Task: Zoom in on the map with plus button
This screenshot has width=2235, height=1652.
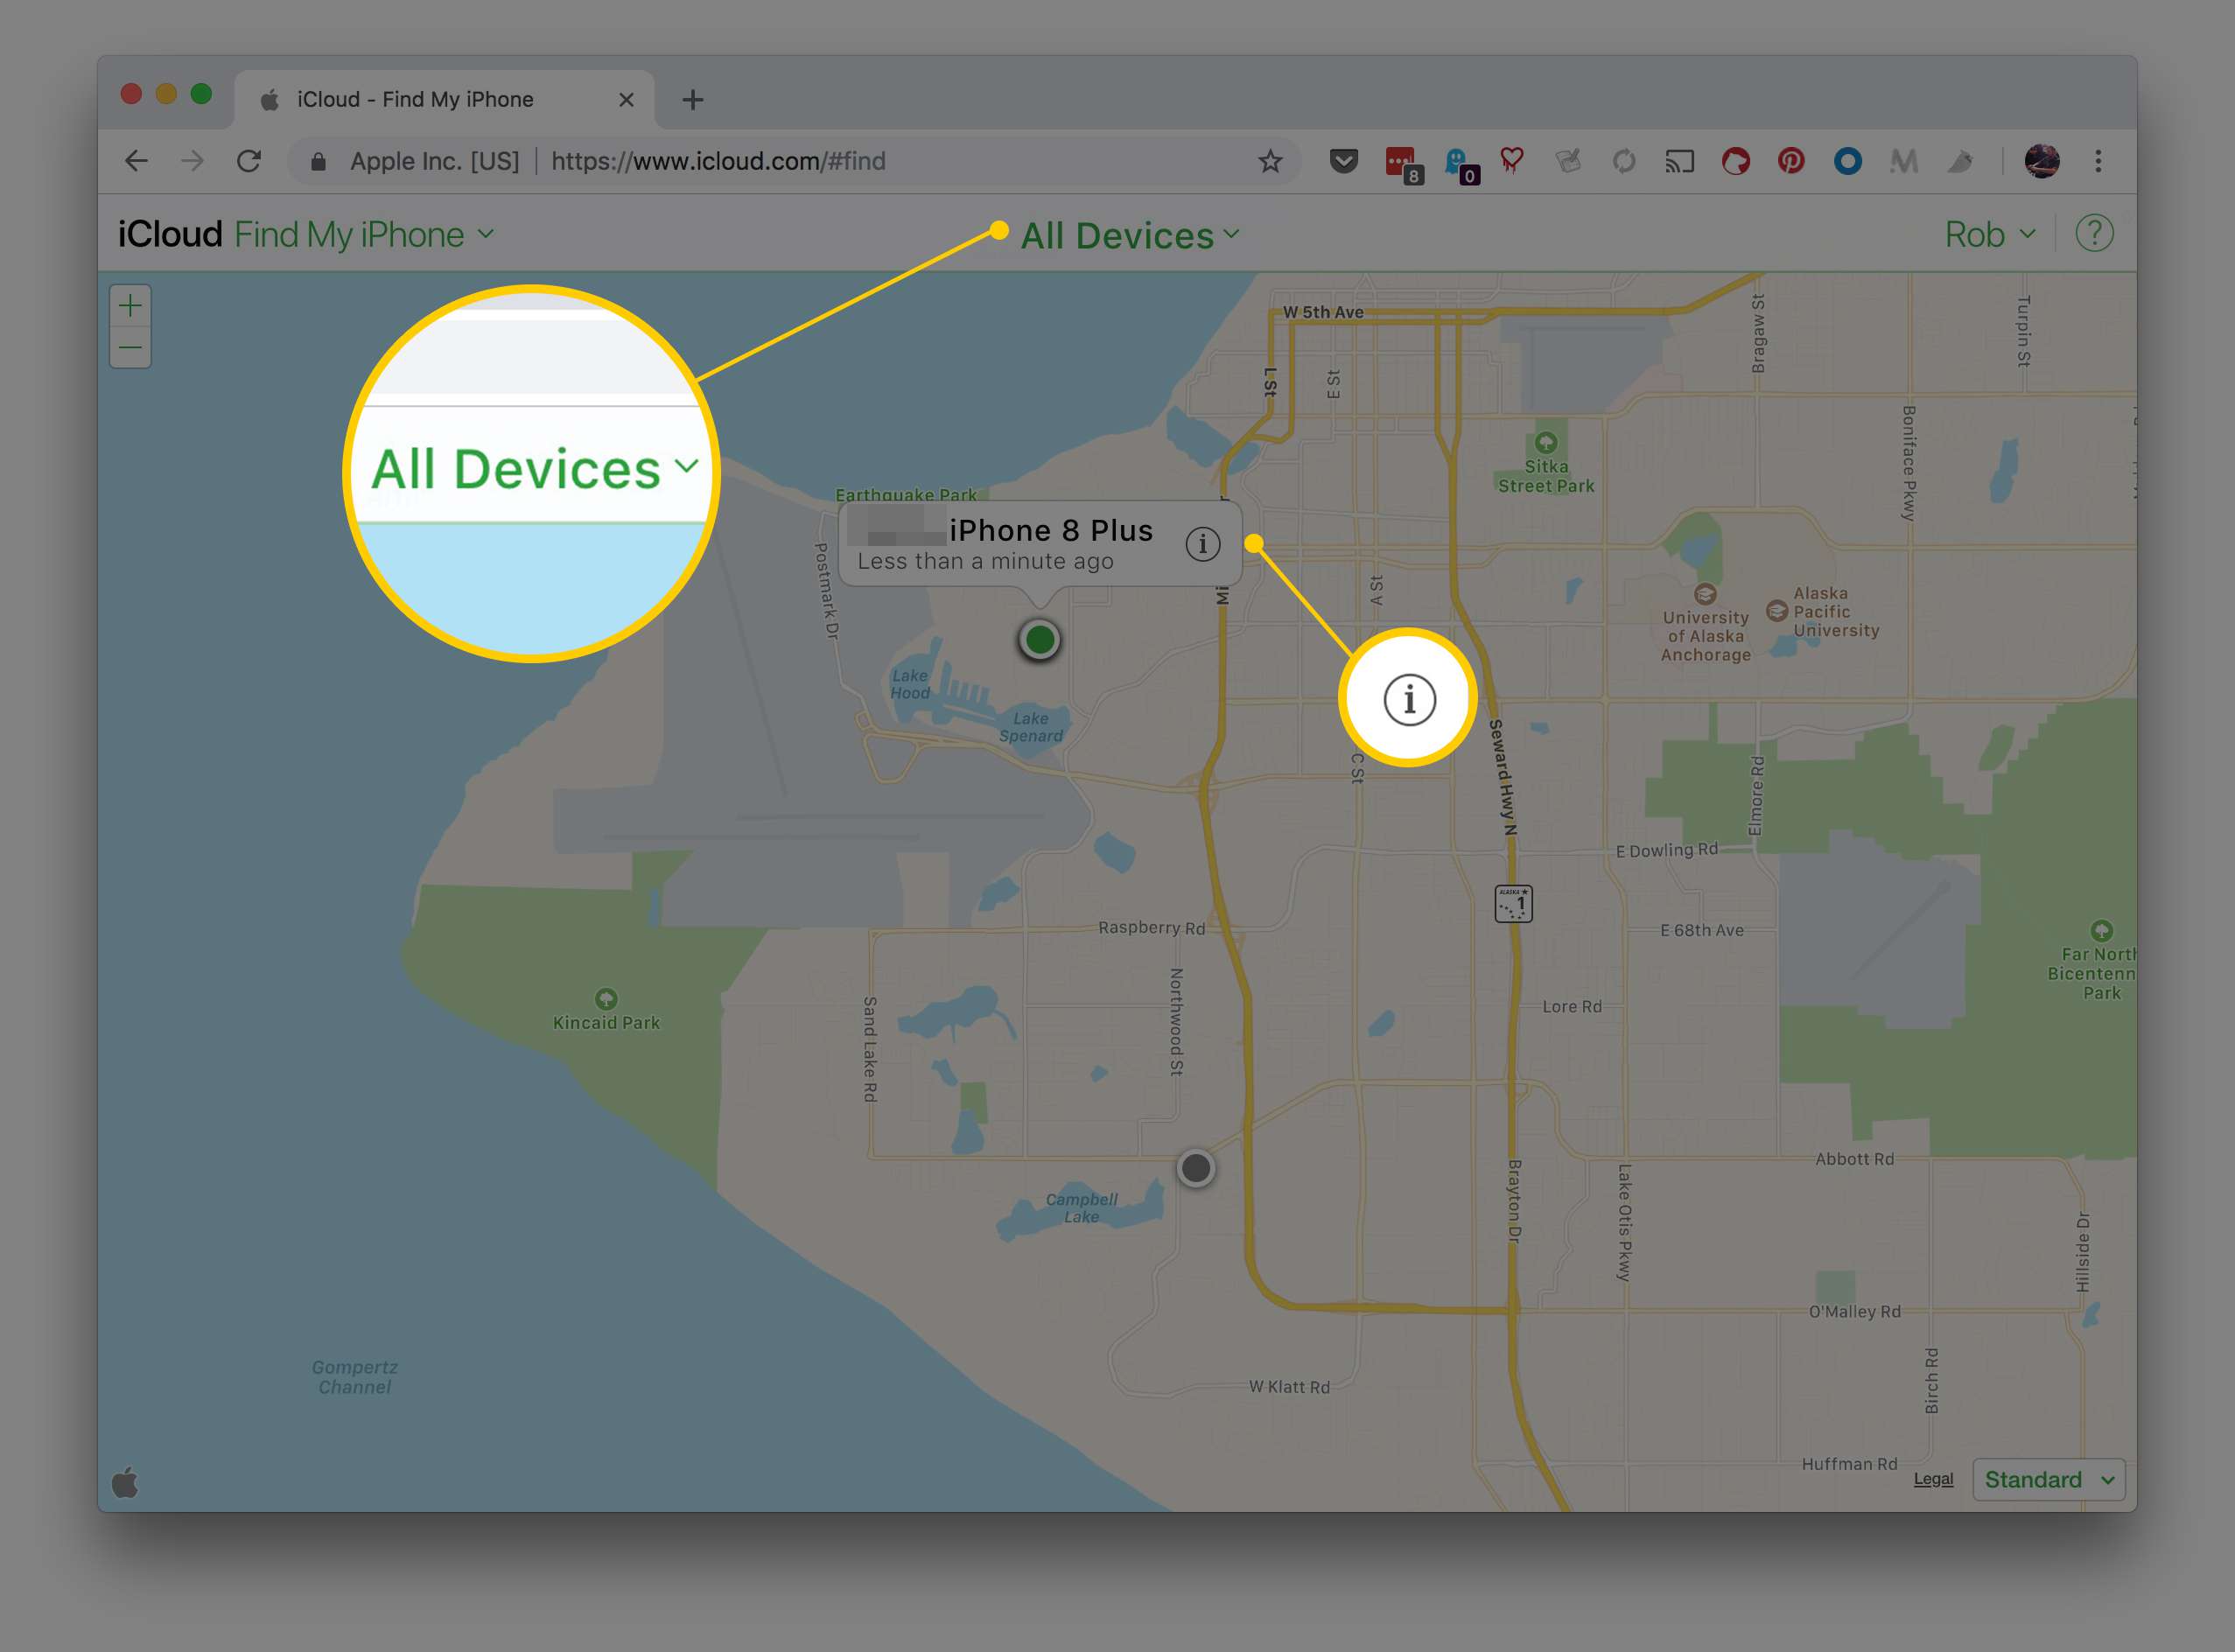Action: (130, 306)
